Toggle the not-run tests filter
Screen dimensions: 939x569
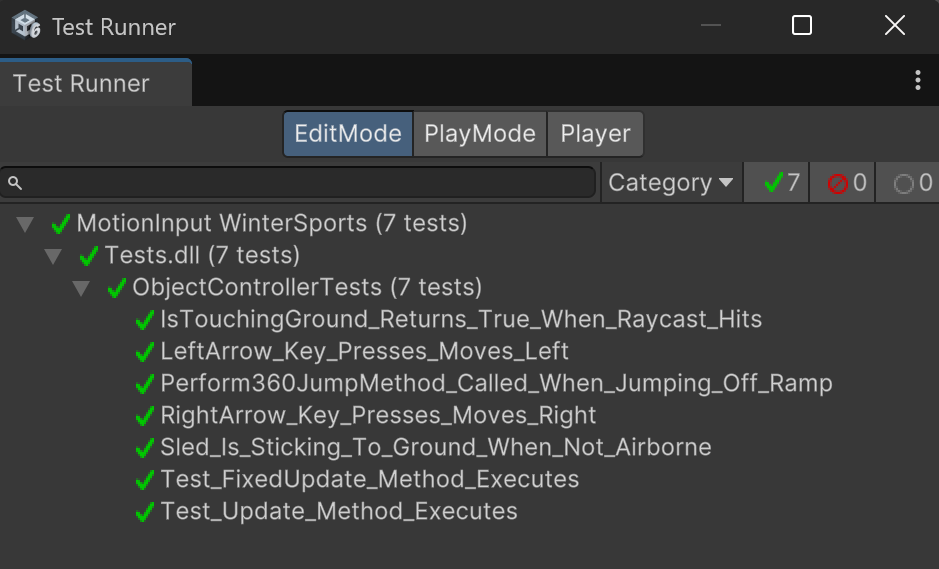[909, 183]
